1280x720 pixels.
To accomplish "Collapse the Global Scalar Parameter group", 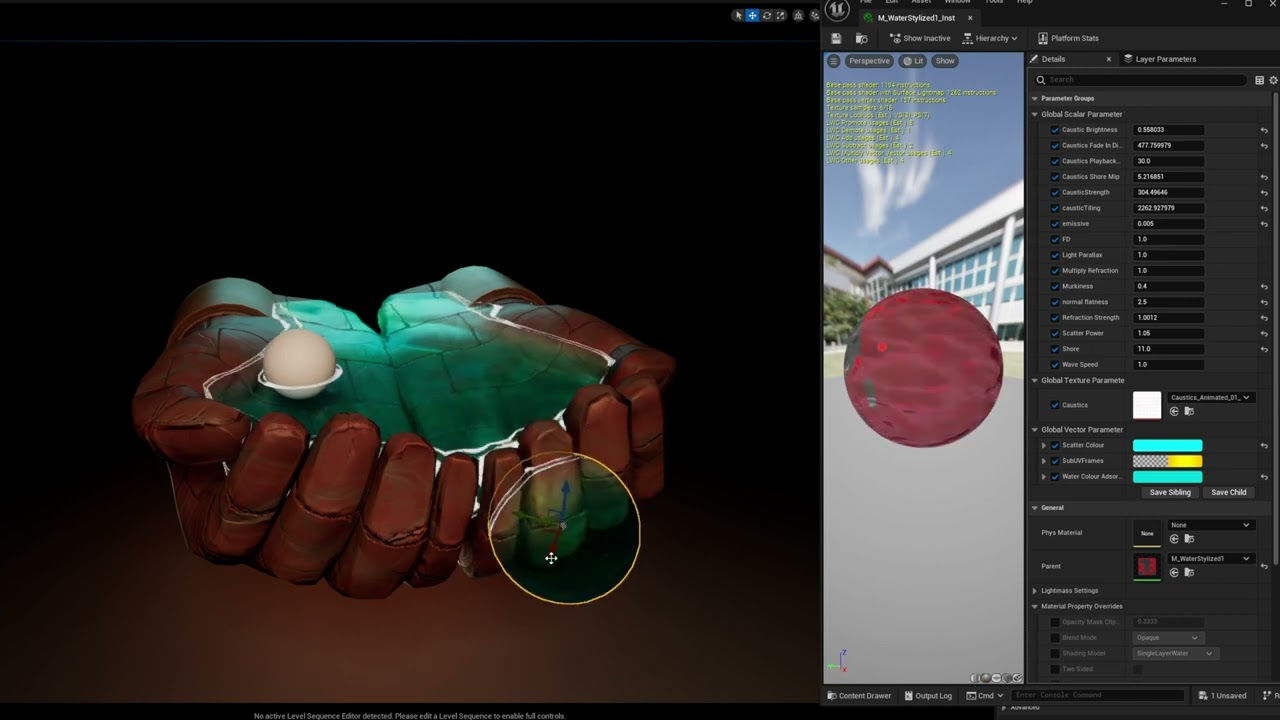I will point(1035,114).
